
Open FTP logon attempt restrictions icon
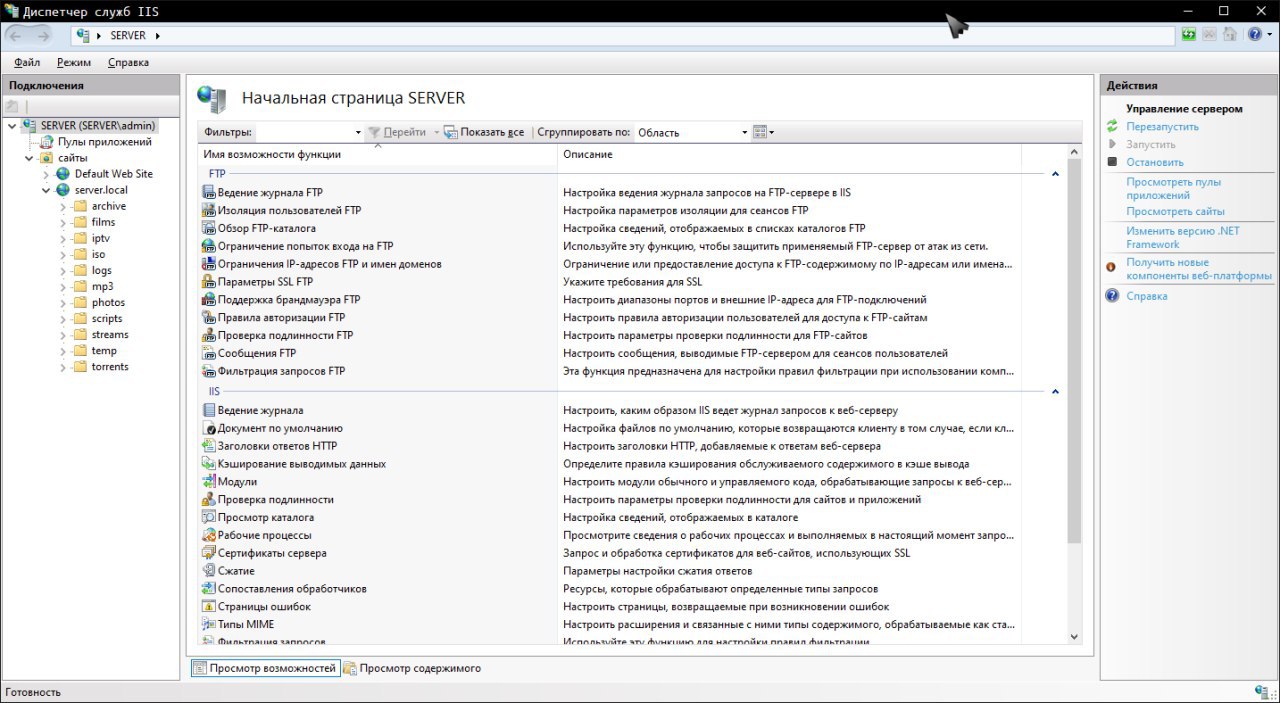point(209,246)
